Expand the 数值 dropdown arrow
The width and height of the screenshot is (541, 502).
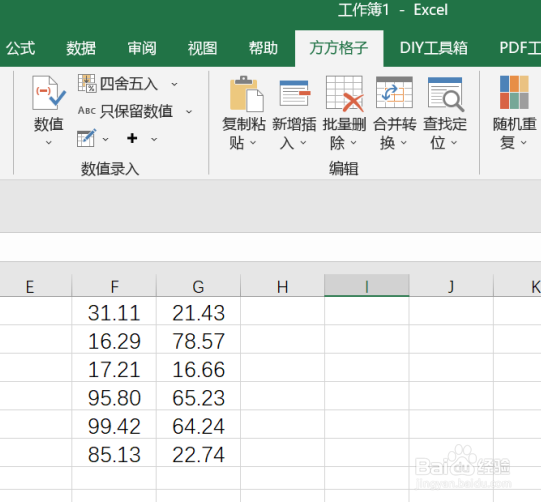point(49,142)
